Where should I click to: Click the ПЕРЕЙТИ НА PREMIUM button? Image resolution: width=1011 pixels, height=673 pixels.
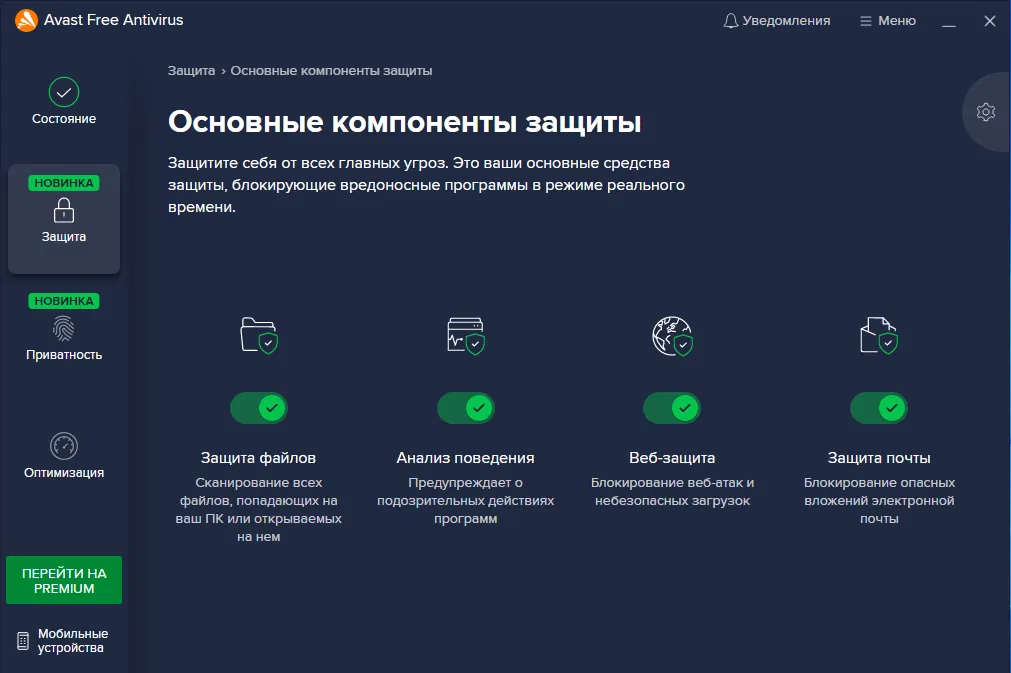64,580
